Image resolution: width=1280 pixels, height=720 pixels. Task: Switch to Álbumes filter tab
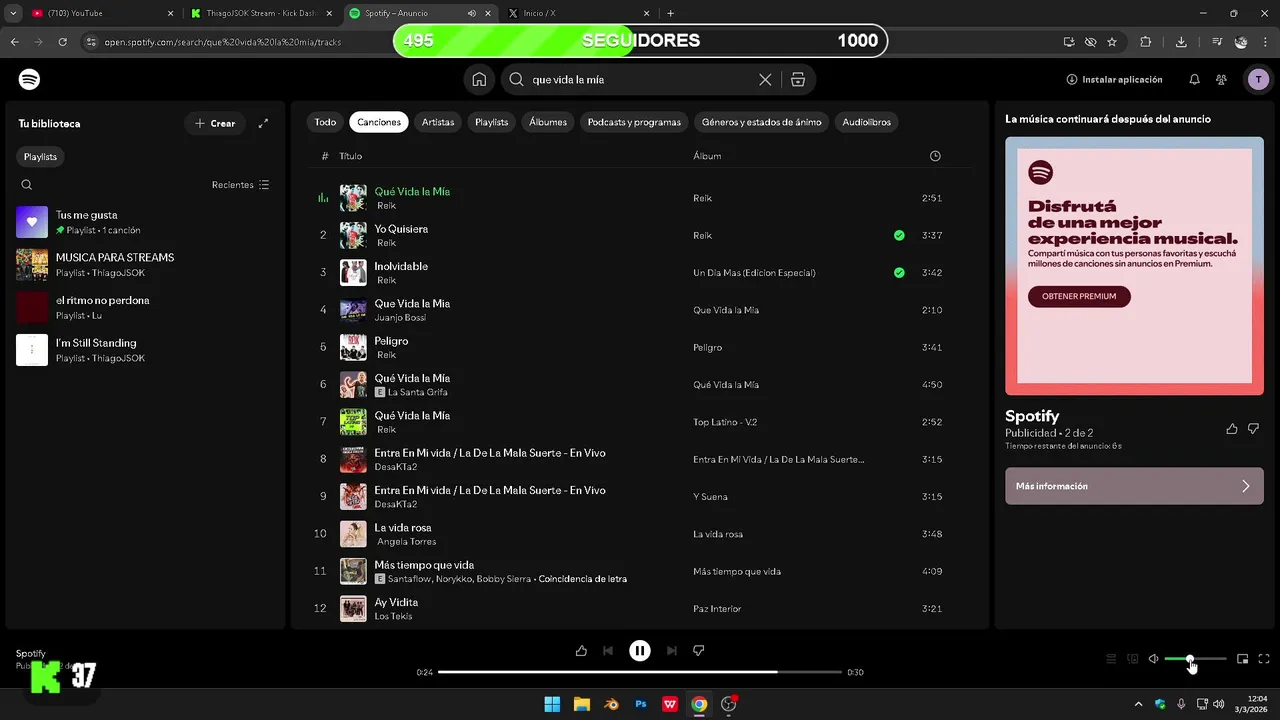tap(548, 122)
